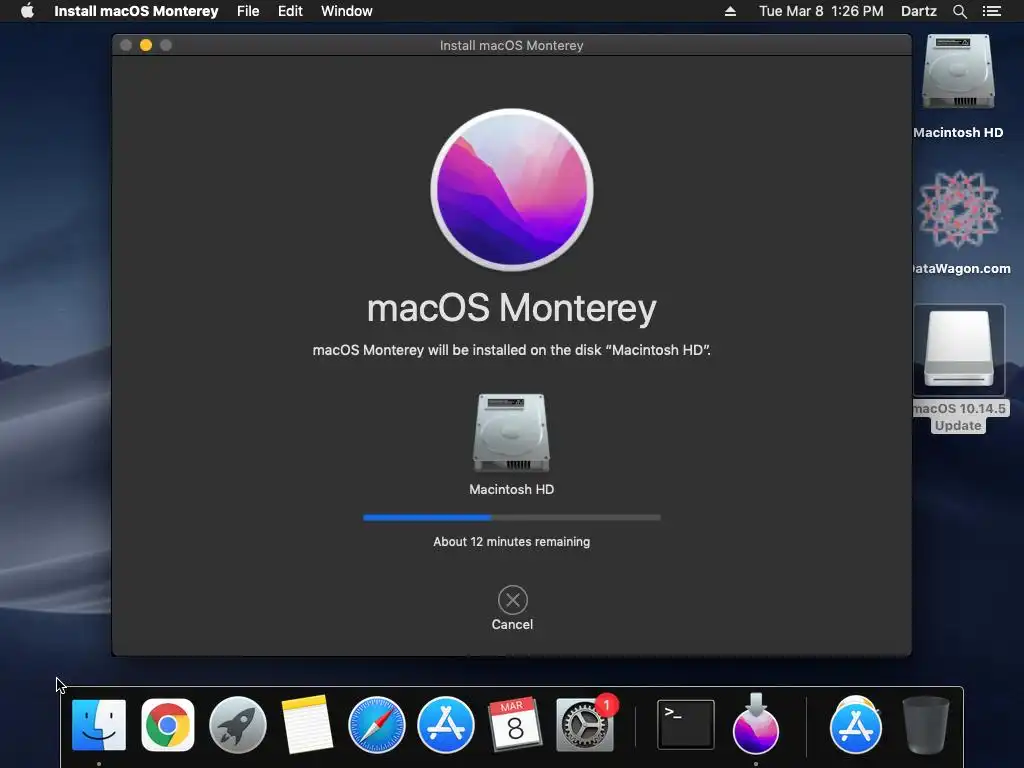Open Spotlight search

(x=959, y=11)
